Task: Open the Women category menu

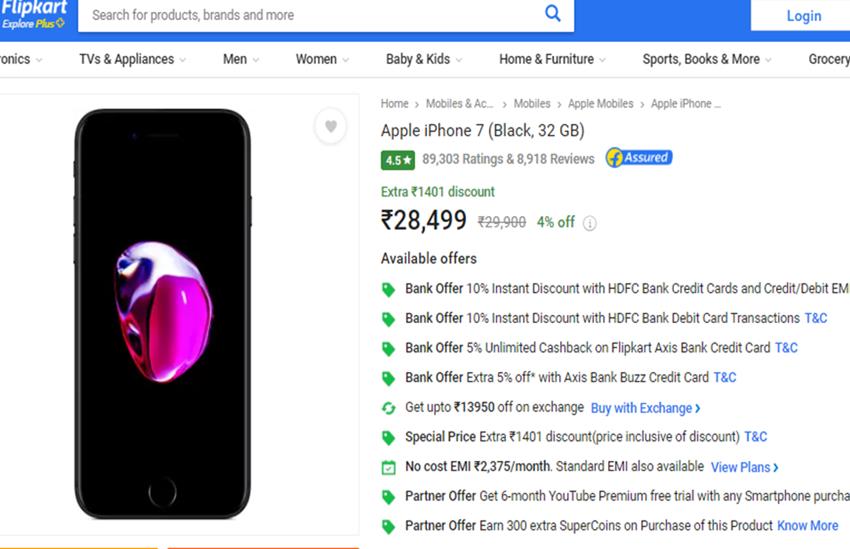Action: tap(322, 59)
